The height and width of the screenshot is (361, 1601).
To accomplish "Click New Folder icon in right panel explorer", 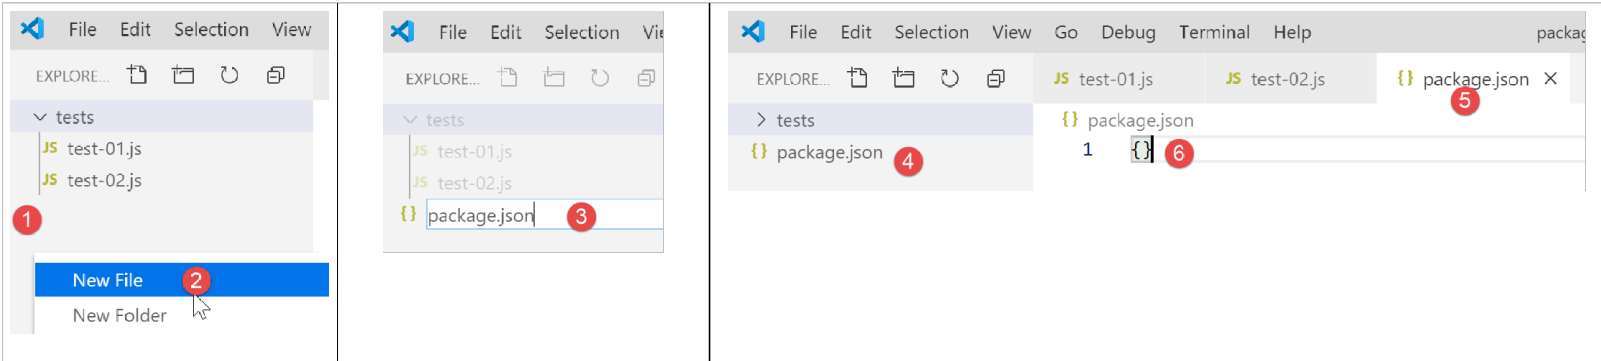I will [904, 78].
